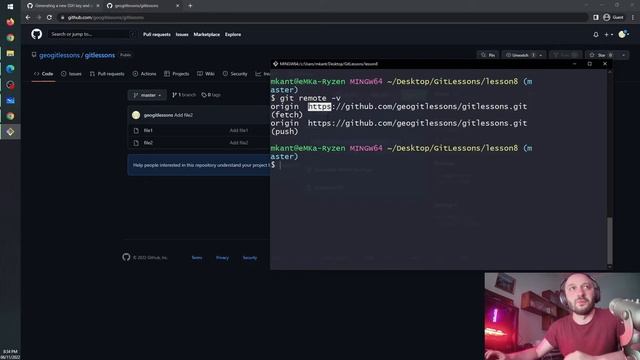640x360 pixels.
Task: Close the 'Generating a new SSH key' browser tab
Action: [x=98, y=6]
